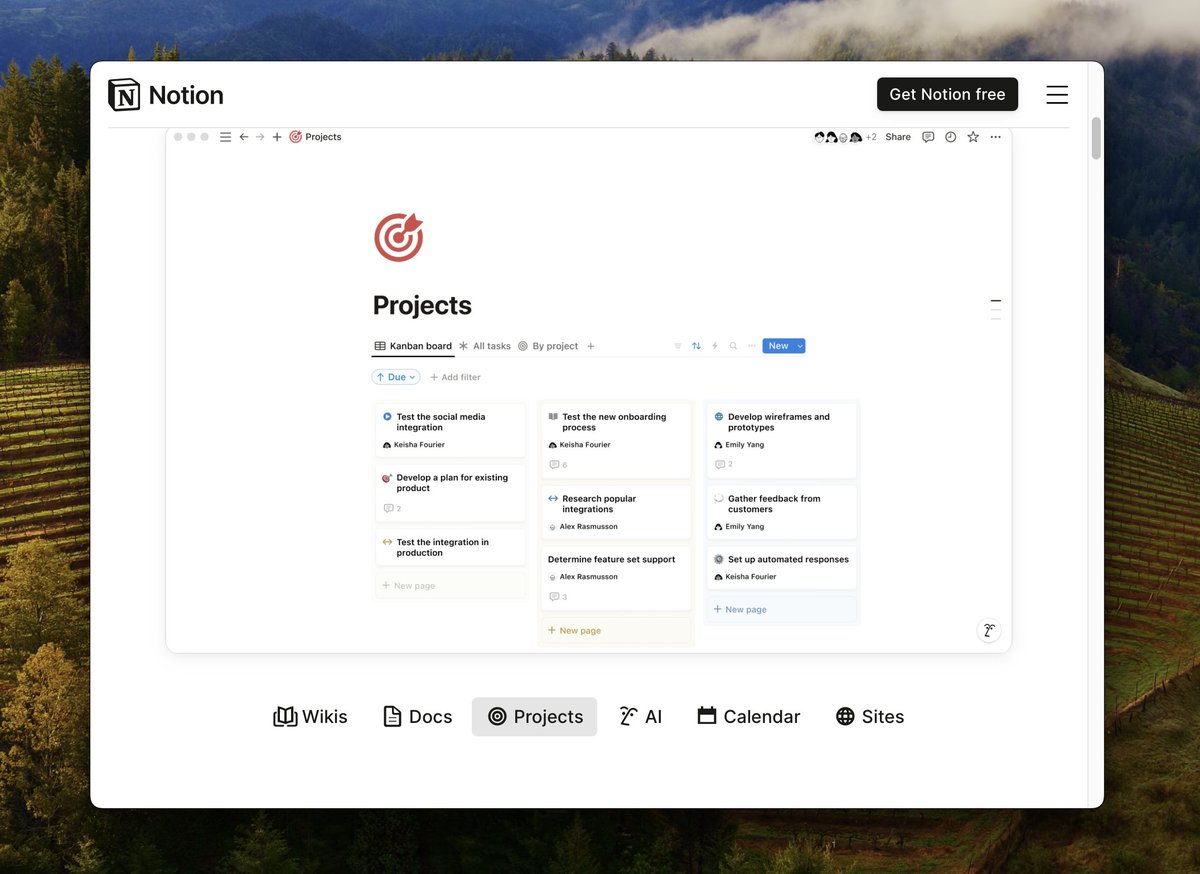Select the AI tab
Screen dimensions: 1200x874
pos(640,716)
